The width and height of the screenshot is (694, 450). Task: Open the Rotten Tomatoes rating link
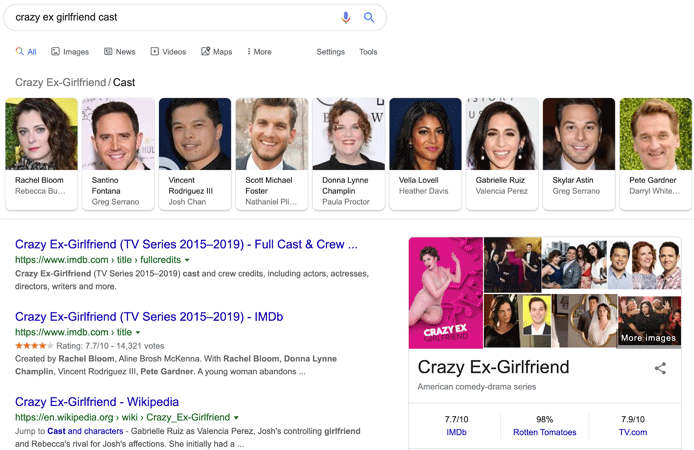[544, 432]
